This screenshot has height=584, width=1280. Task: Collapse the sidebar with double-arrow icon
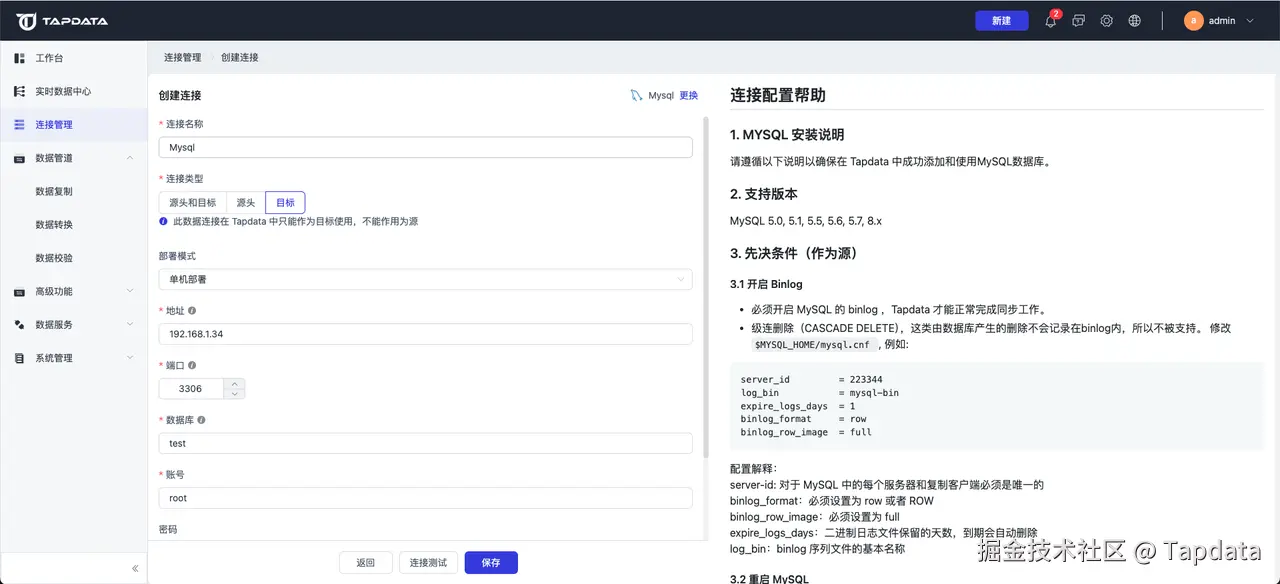click(135, 568)
